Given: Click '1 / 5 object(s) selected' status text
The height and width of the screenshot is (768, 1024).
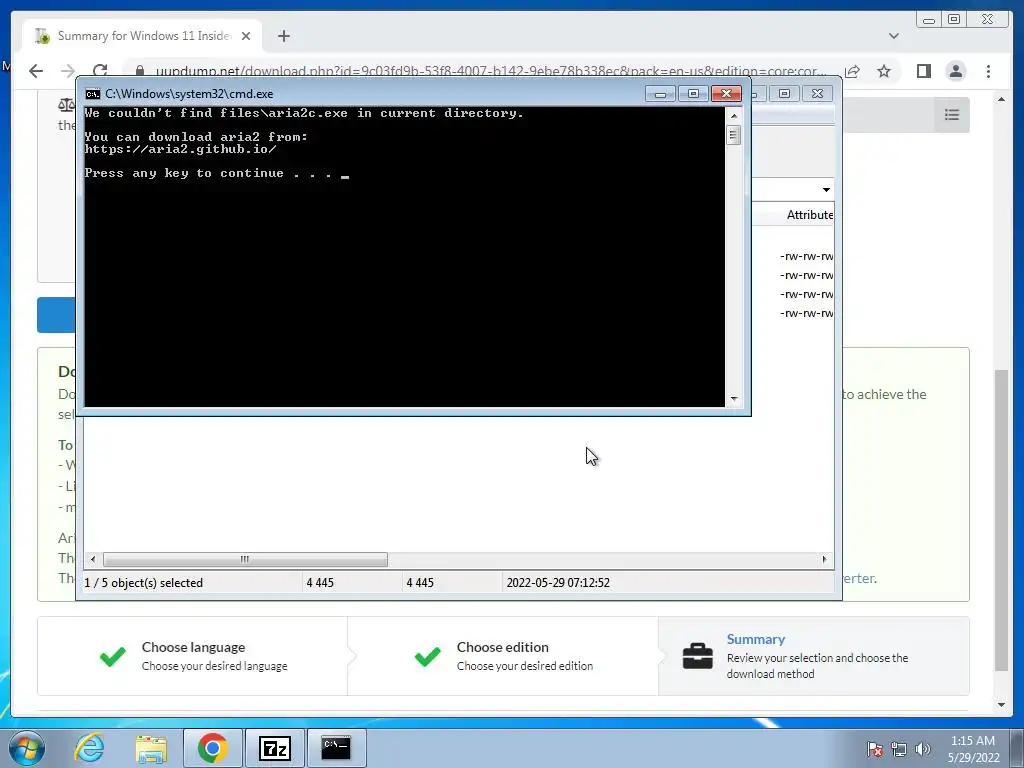Looking at the screenshot, I should click(x=144, y=583).
